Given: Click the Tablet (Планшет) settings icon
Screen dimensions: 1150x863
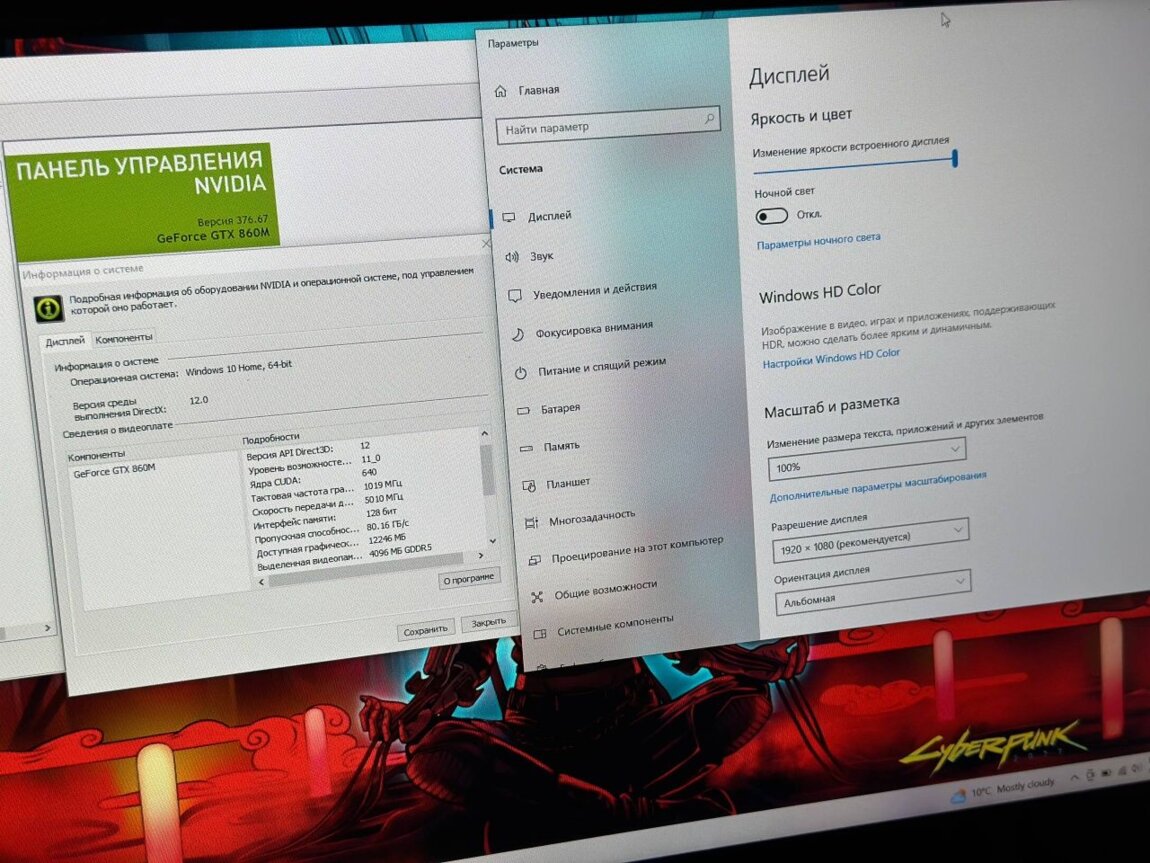Looking at the screenshot, I should [x=528, y=486].
